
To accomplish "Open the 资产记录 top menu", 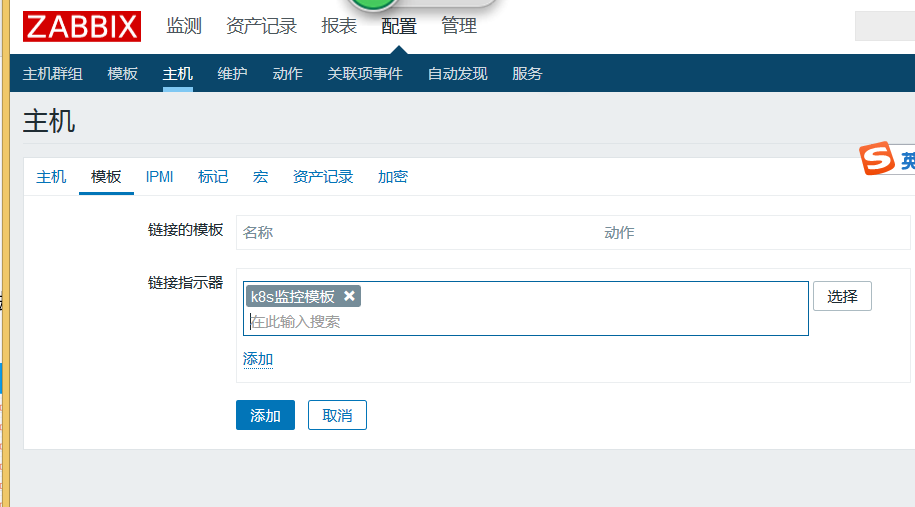I will point(261,26).
